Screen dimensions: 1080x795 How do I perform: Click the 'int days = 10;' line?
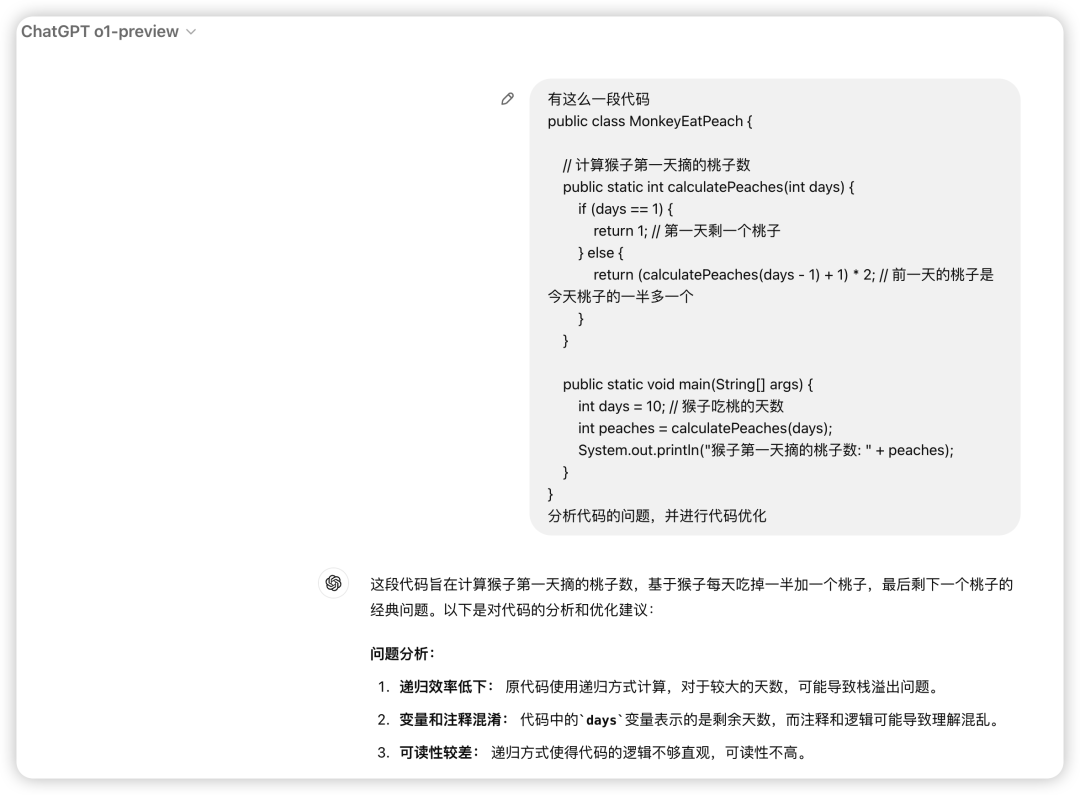click(680, 406)
